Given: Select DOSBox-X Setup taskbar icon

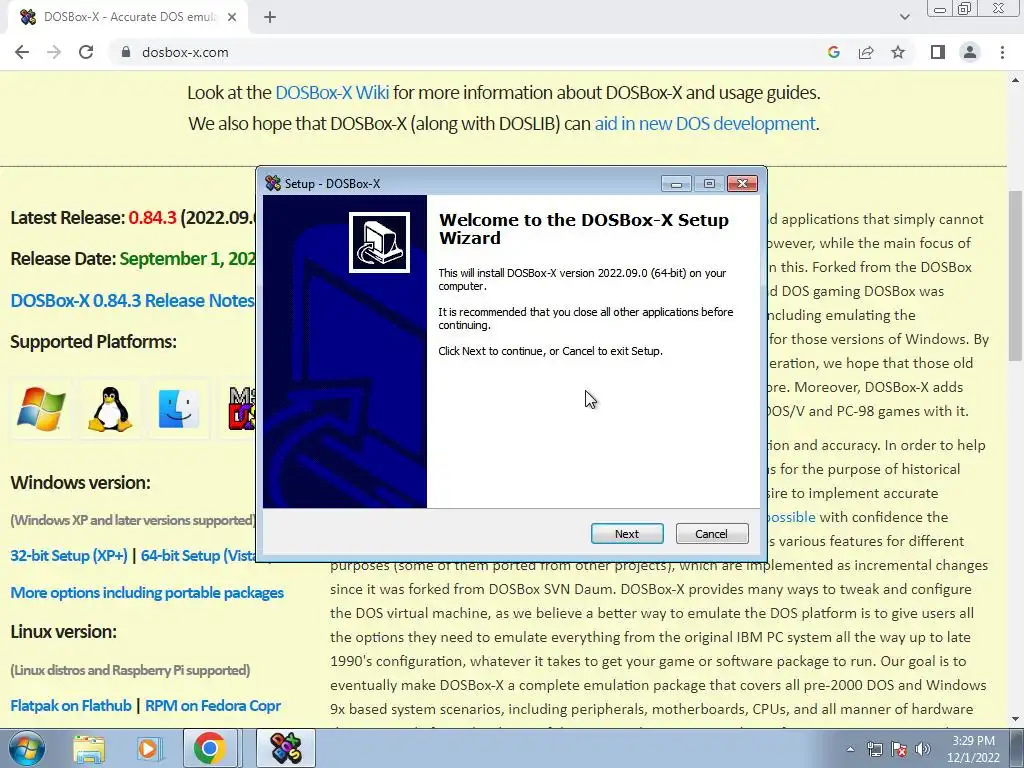Looking at the screenshot, I should [285, 748].
